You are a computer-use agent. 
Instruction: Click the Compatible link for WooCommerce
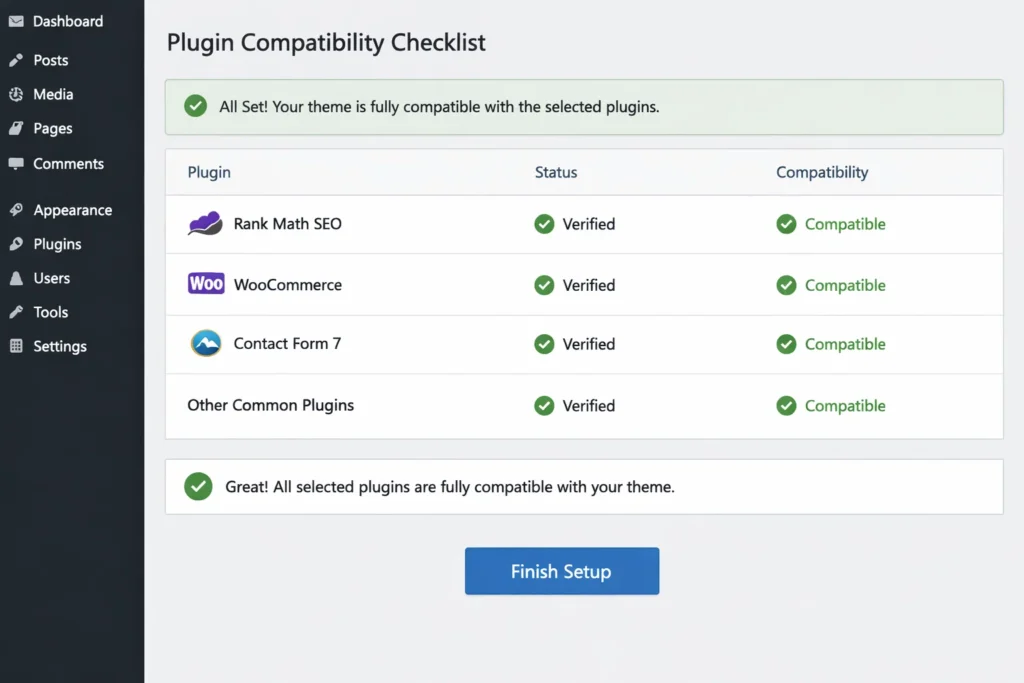click(x=846, y=285)
